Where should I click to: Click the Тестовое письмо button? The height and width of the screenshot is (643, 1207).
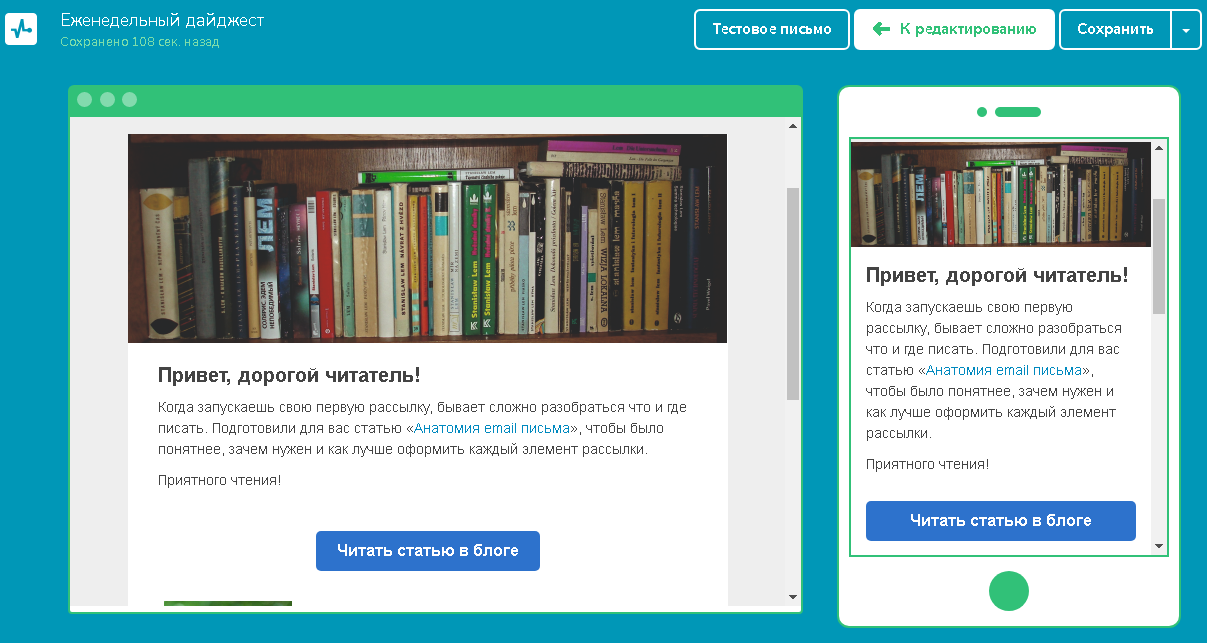(771, 29)
